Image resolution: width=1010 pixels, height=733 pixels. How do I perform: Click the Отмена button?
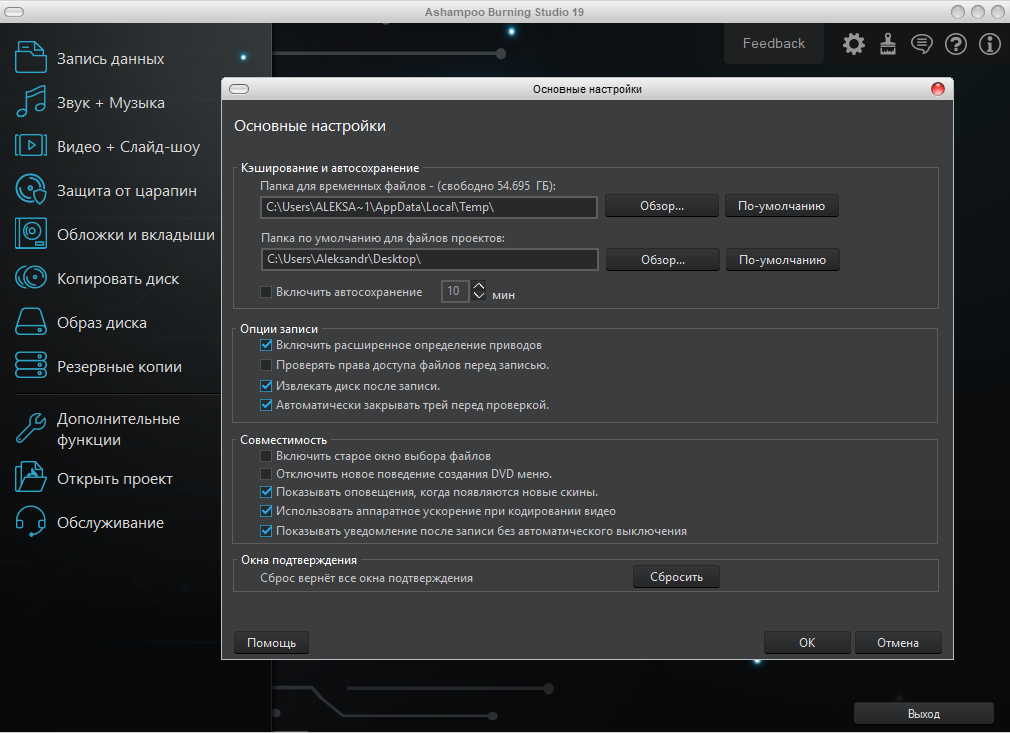[x=898, y=643]
